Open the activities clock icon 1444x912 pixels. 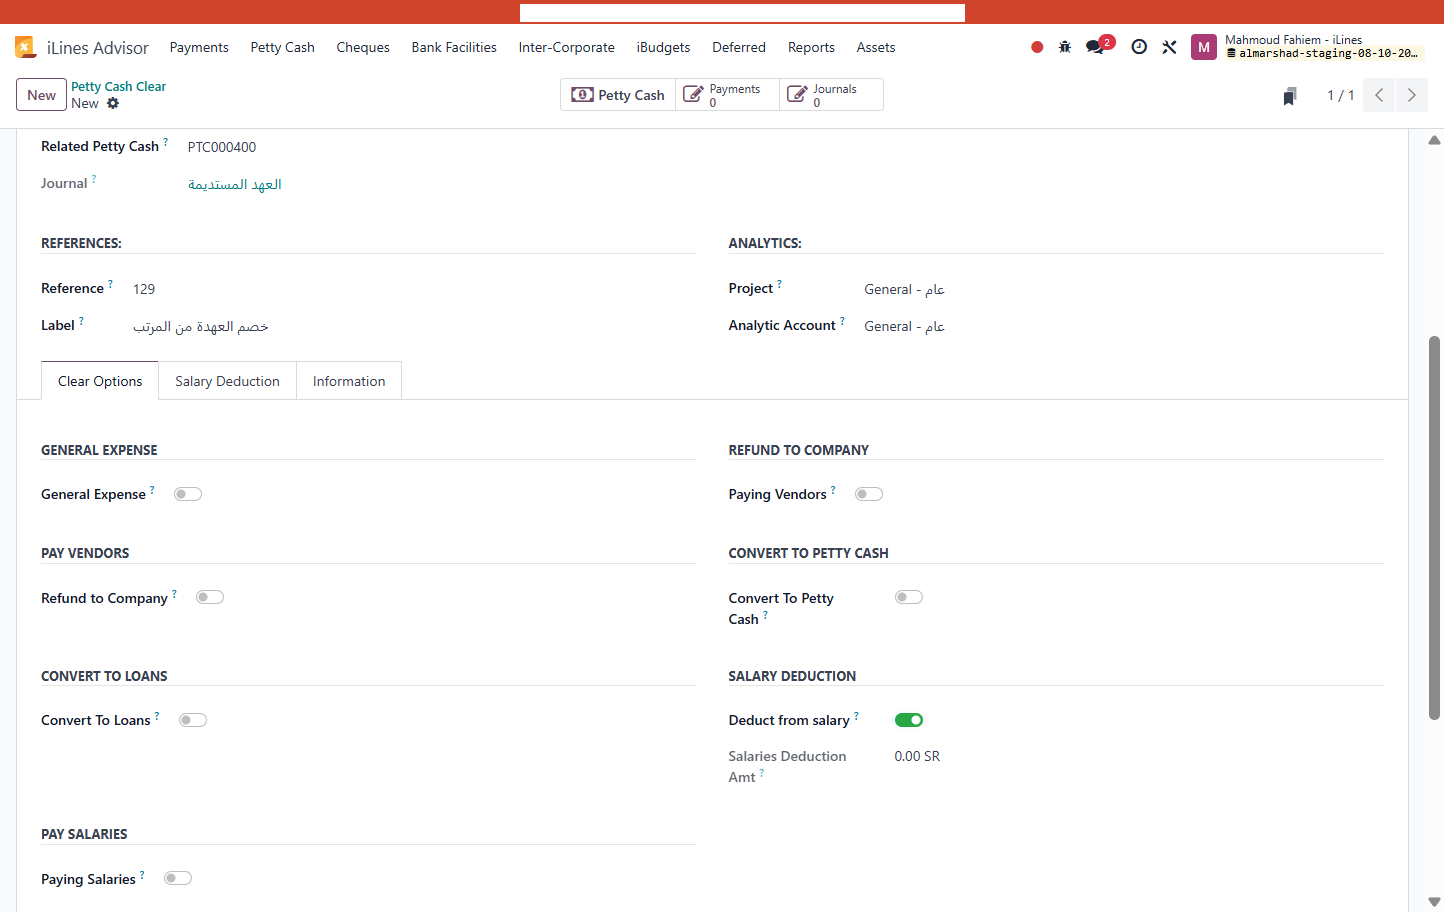1139,47
